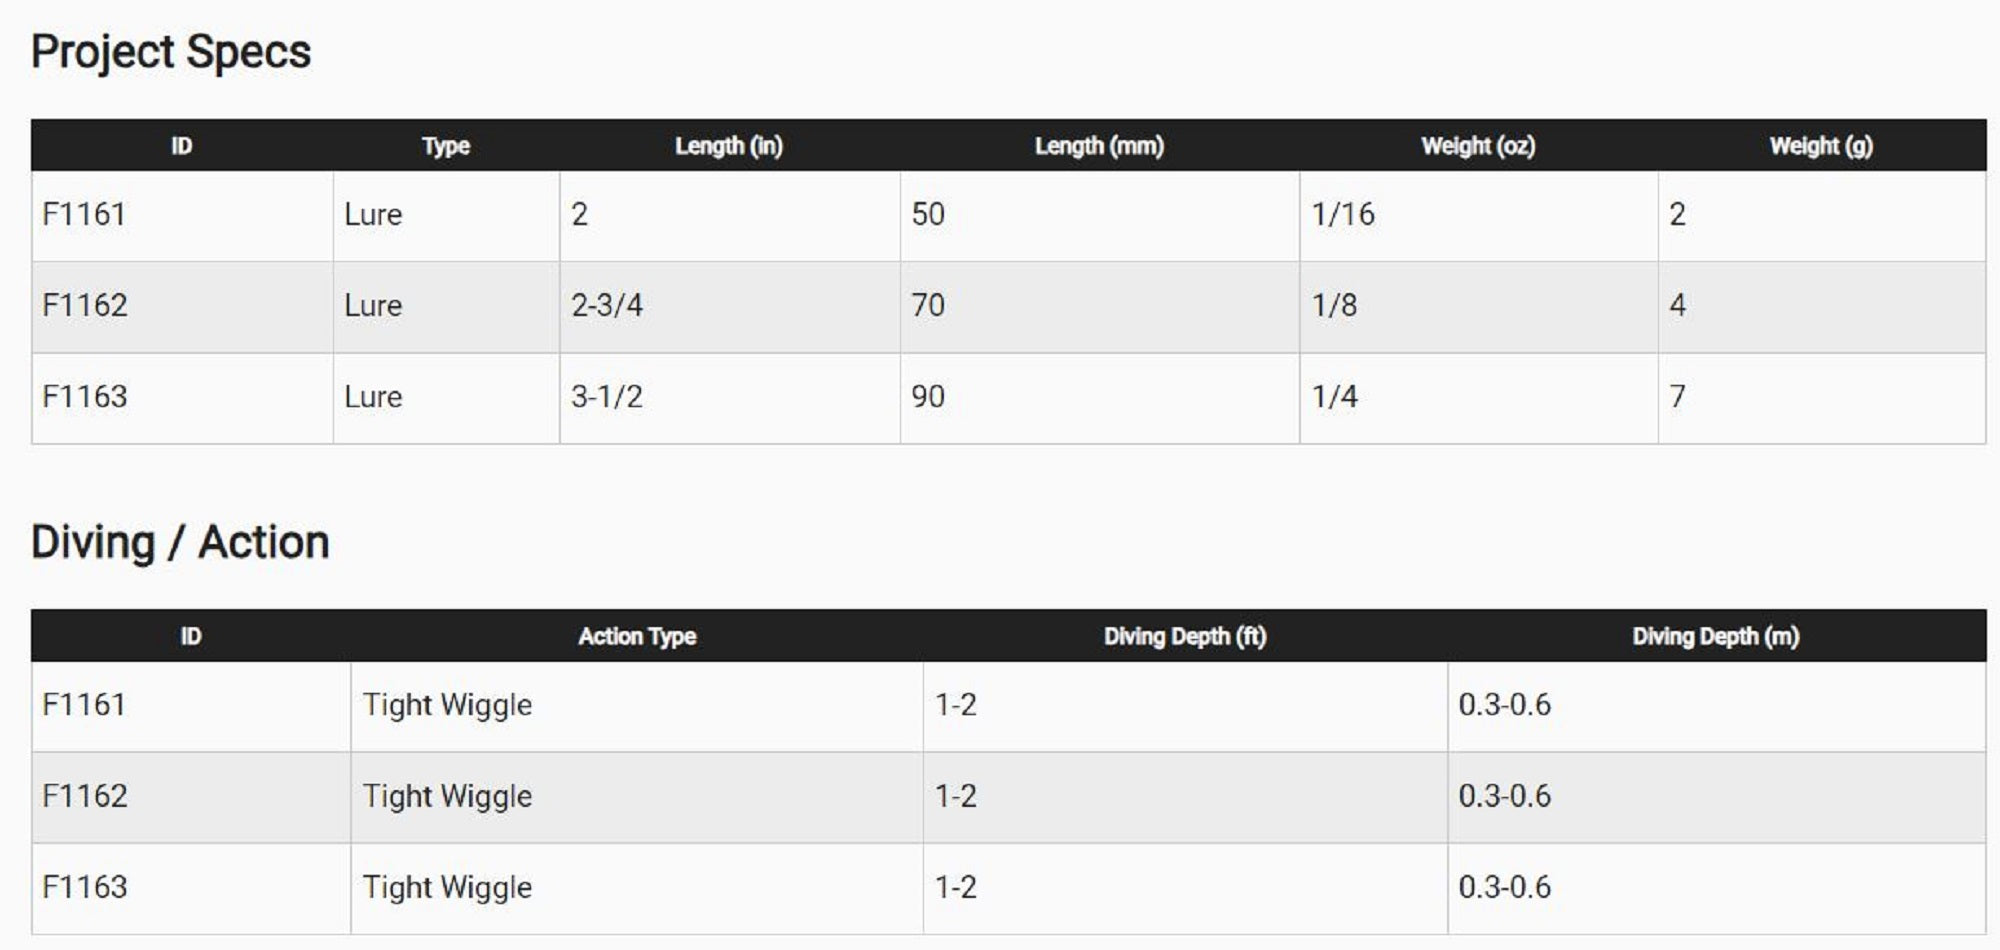Select the 1/16 weight cell
The image size is (2000, 950).
click(x=1343, y=214)
